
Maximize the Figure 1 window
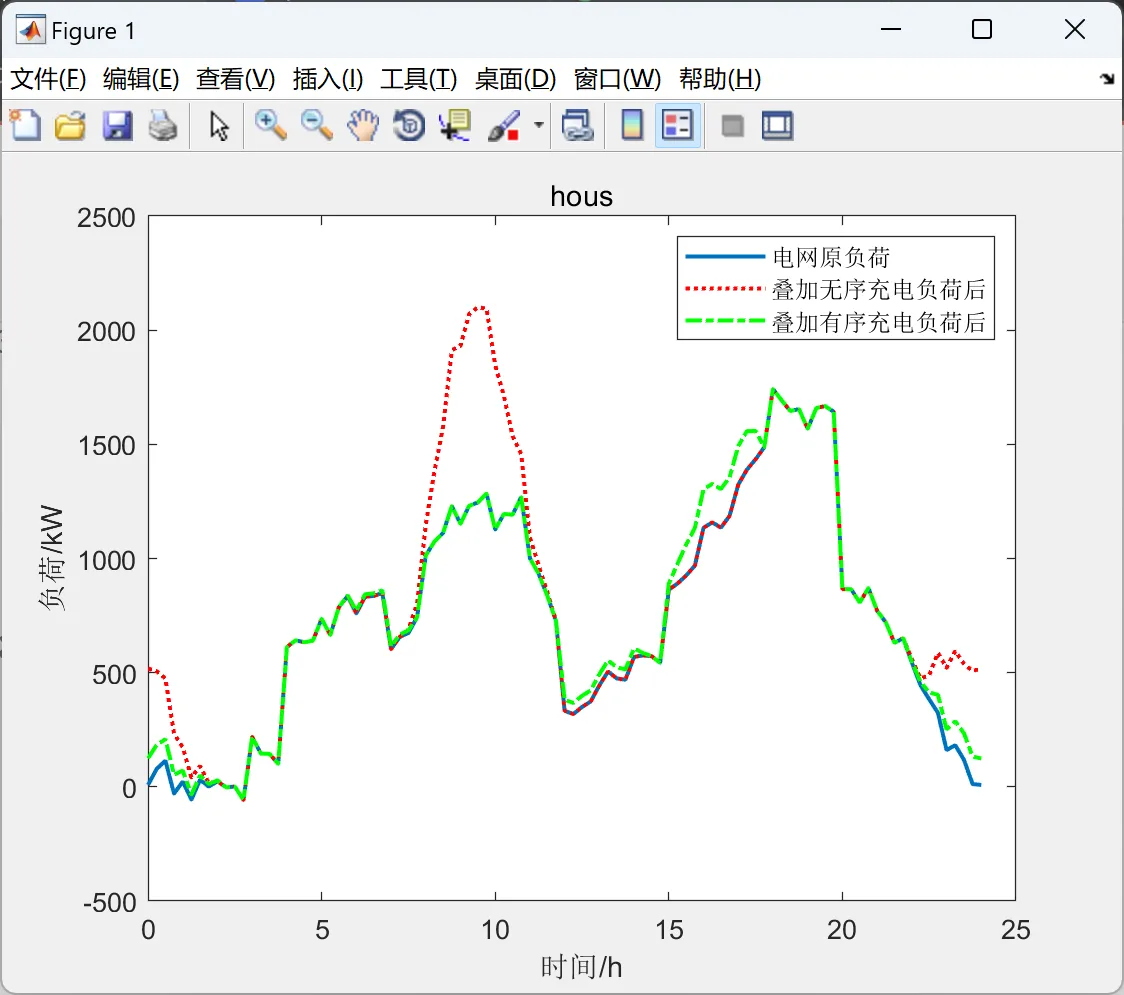982,29
